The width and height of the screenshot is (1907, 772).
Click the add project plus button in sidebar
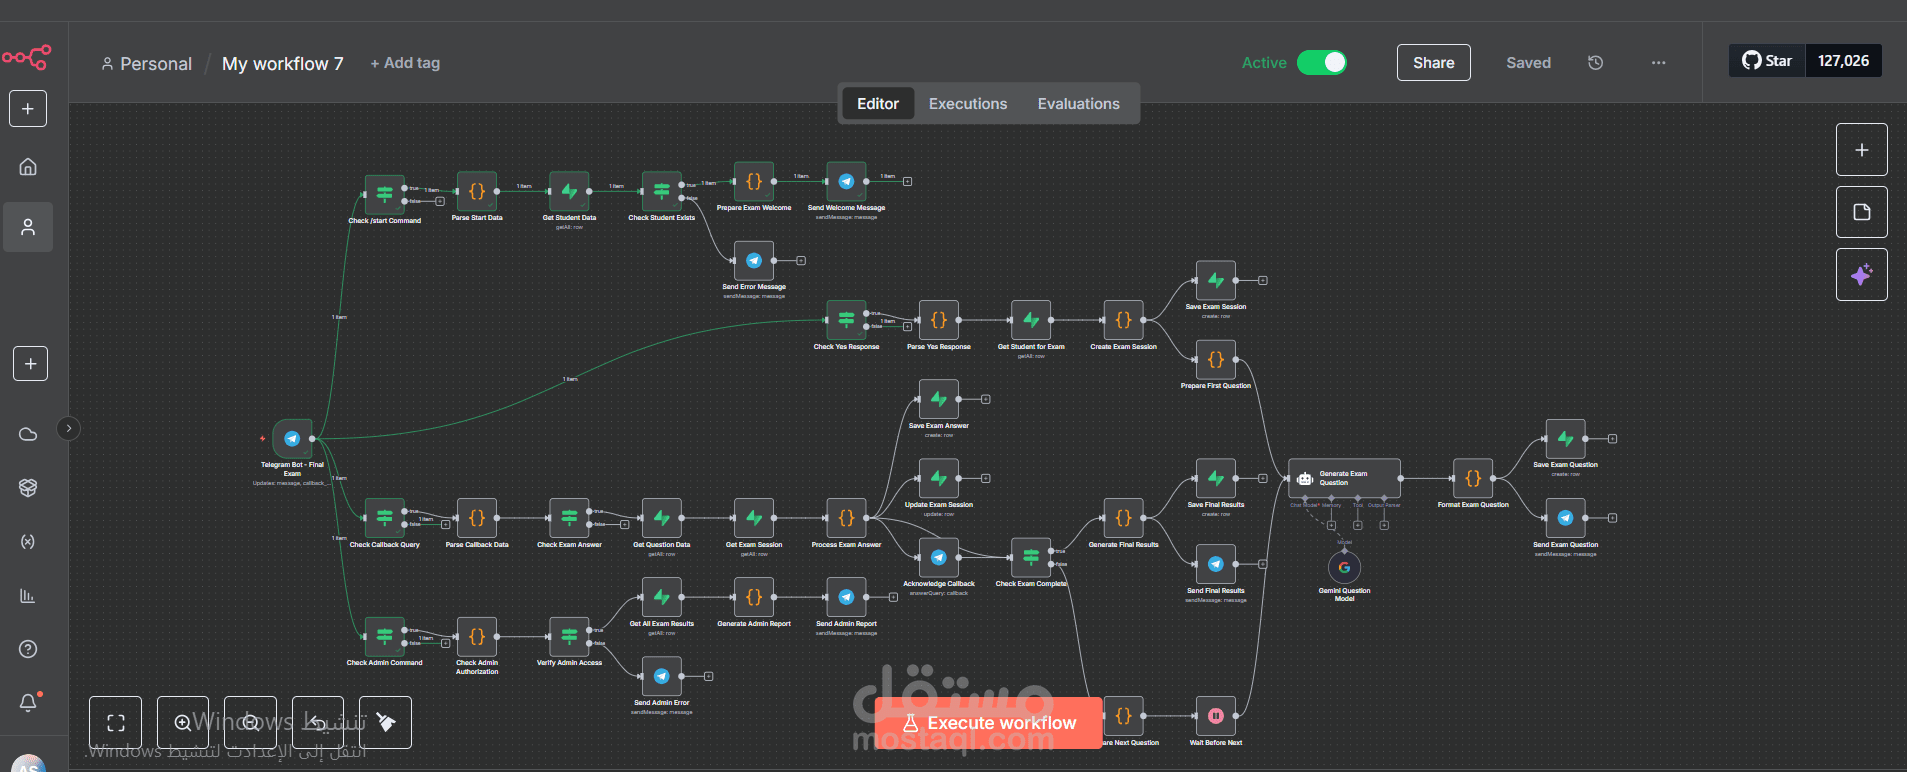point(30,364)
